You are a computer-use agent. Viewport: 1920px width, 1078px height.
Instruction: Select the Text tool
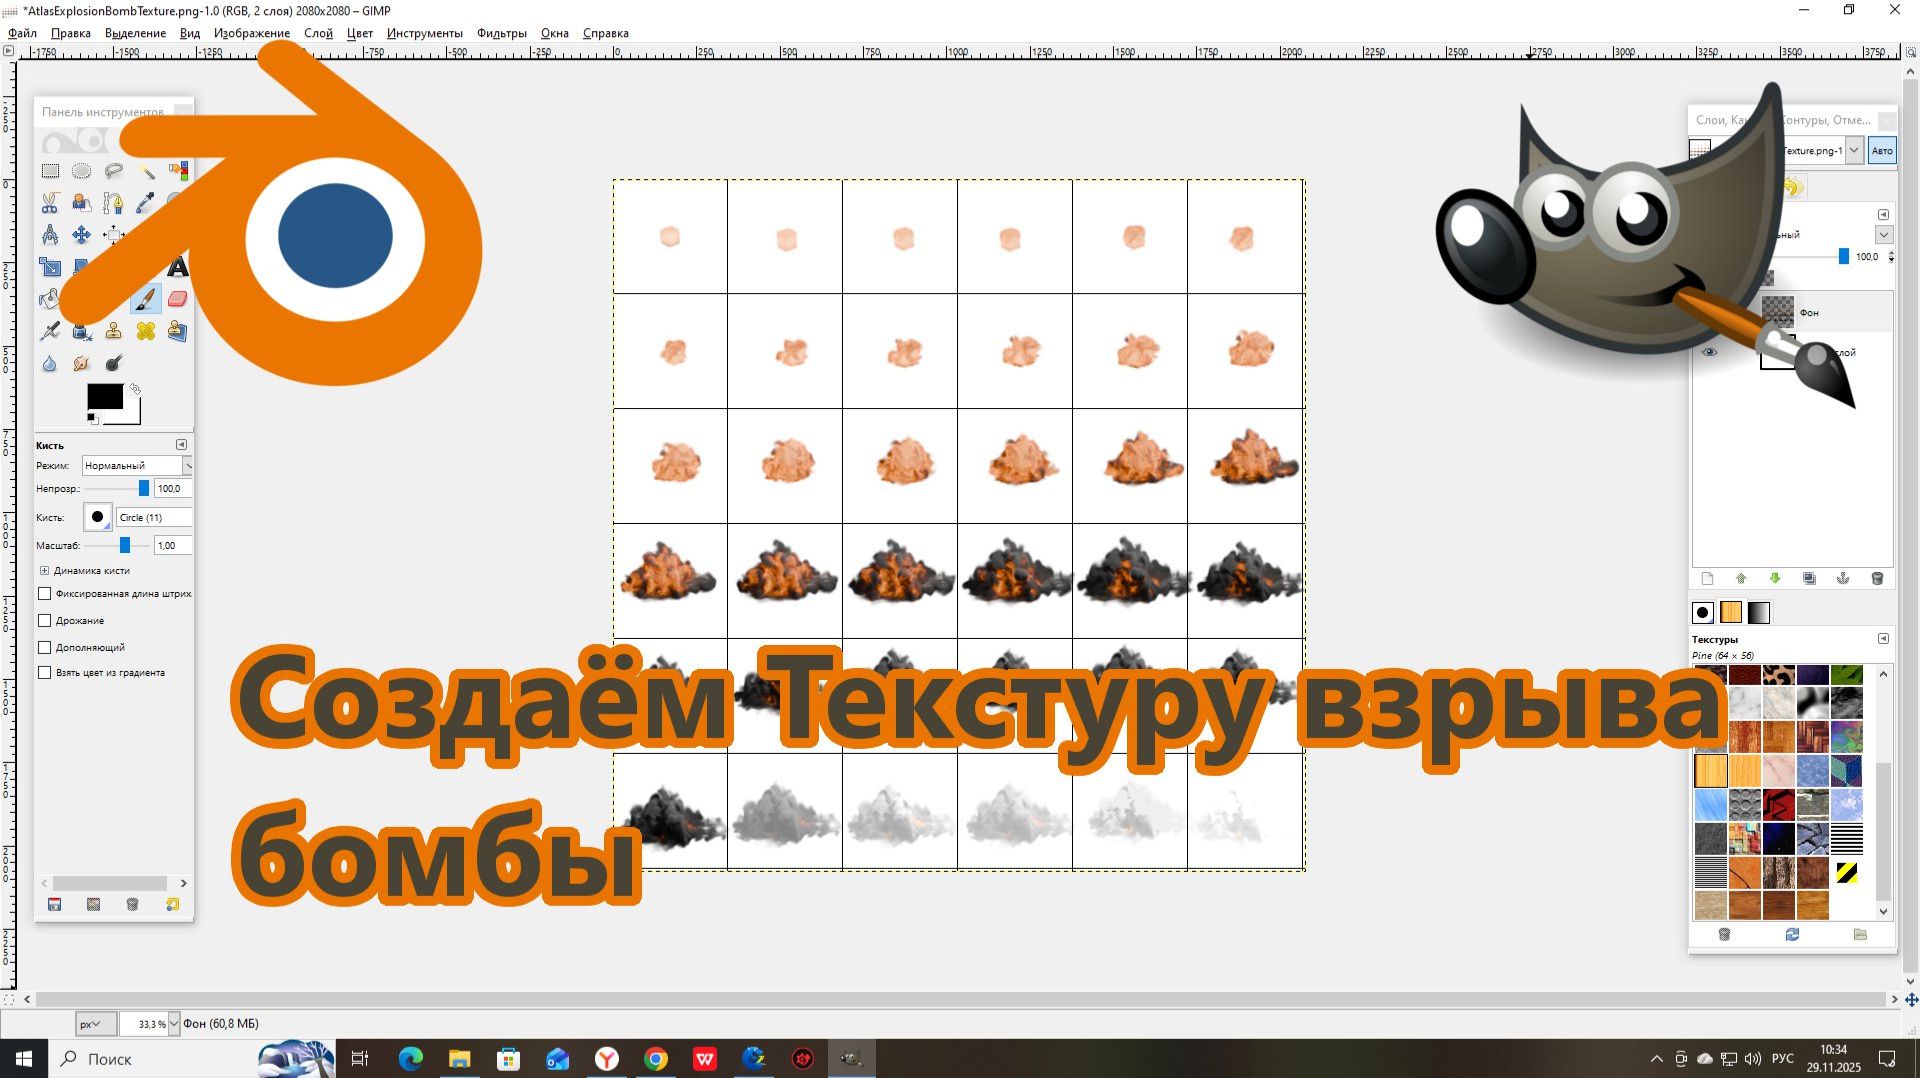[x=178, y=267]
